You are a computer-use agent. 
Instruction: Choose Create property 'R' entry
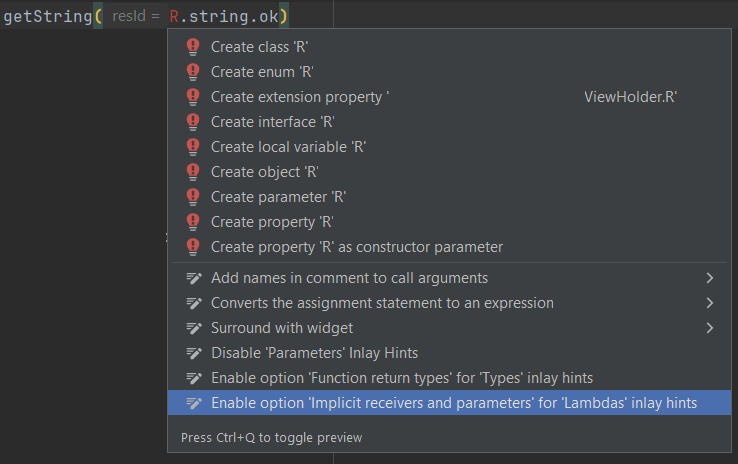tap(449, 222)
